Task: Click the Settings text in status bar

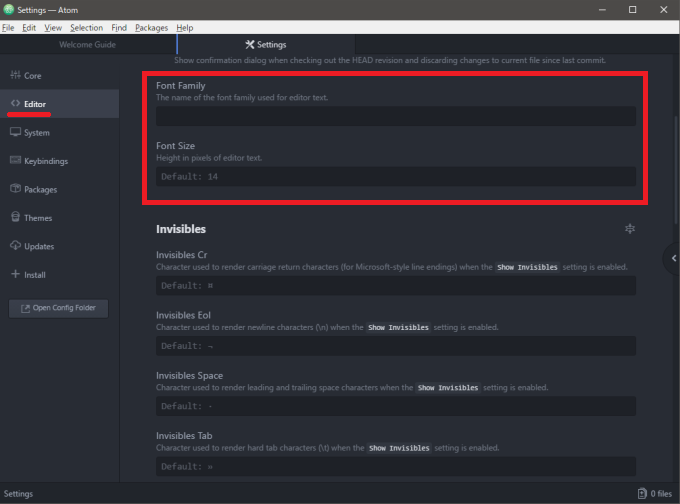Action: point(18,494)
